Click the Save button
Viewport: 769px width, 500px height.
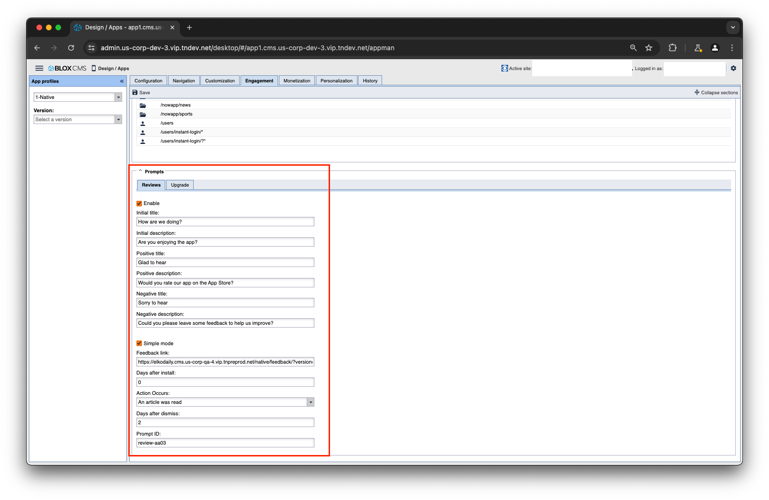click(x=141, y=92)
